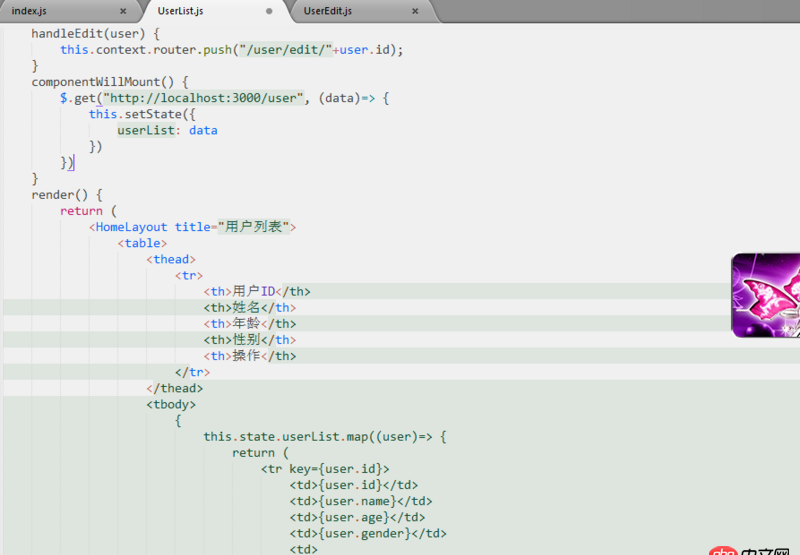Click the <th>用户ID</th> line
Screen dimensions: 800x555
coord(257,291)
